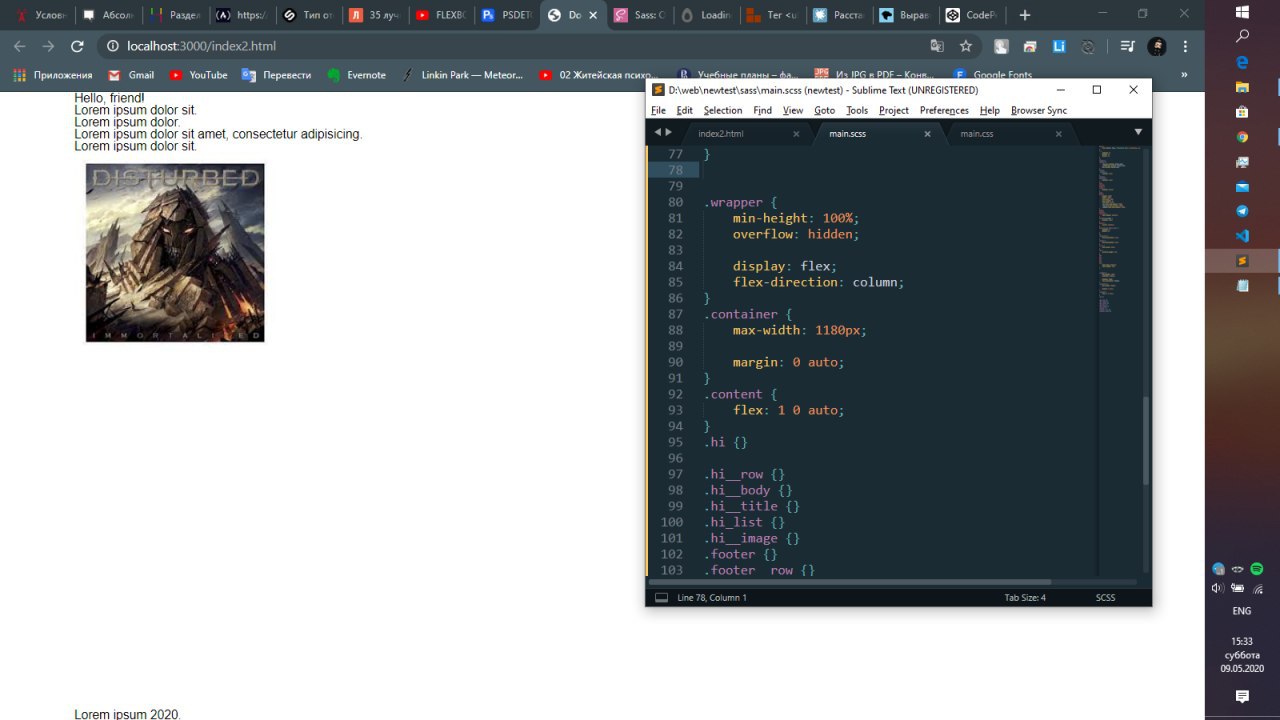
Task: Open Visual Studio Code from the taskbar
Action: [x=1242, y=236]
